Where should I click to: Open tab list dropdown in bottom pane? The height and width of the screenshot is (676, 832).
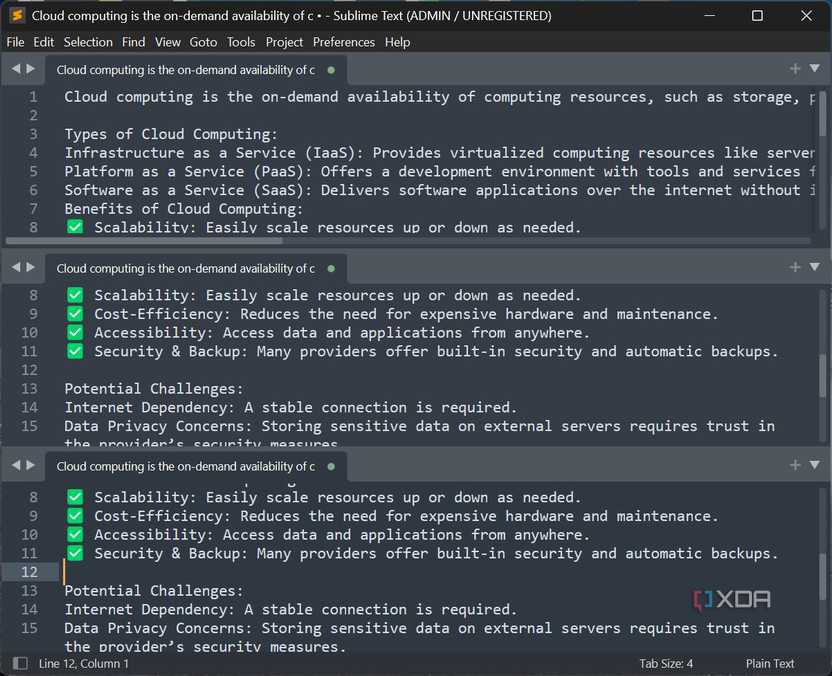tap(814, 465)
